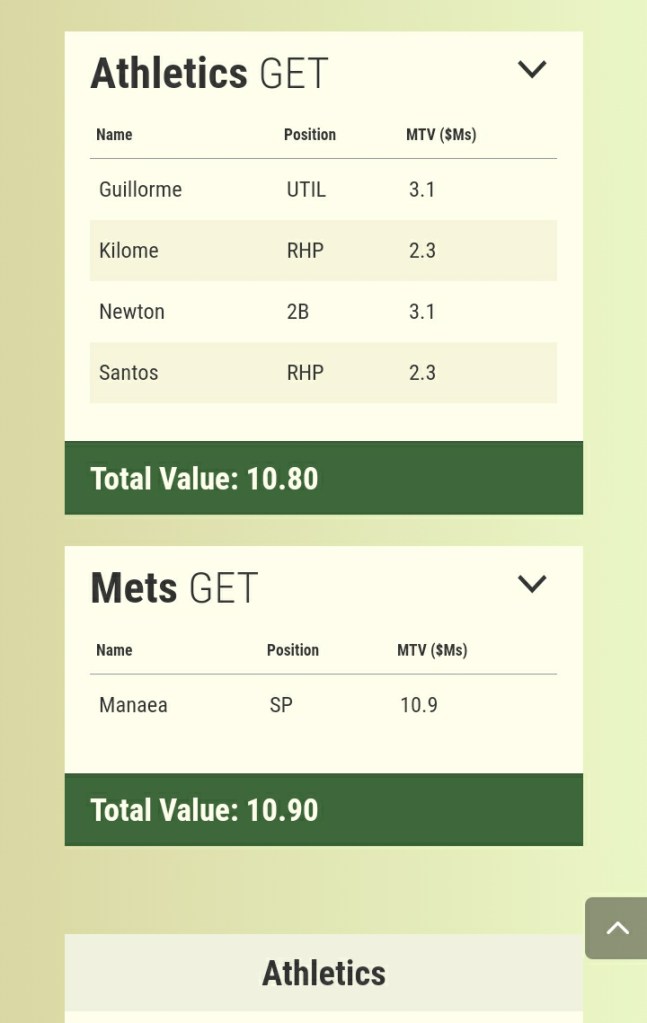647x1023 pixels.
Task: Click the Athletics Total Value 10.80 bar
Action: point(323,478)
